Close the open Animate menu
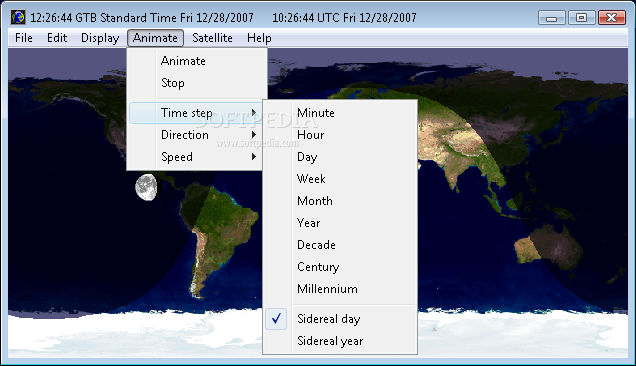Viewport: 636px width, 366px height. point(155,38)
